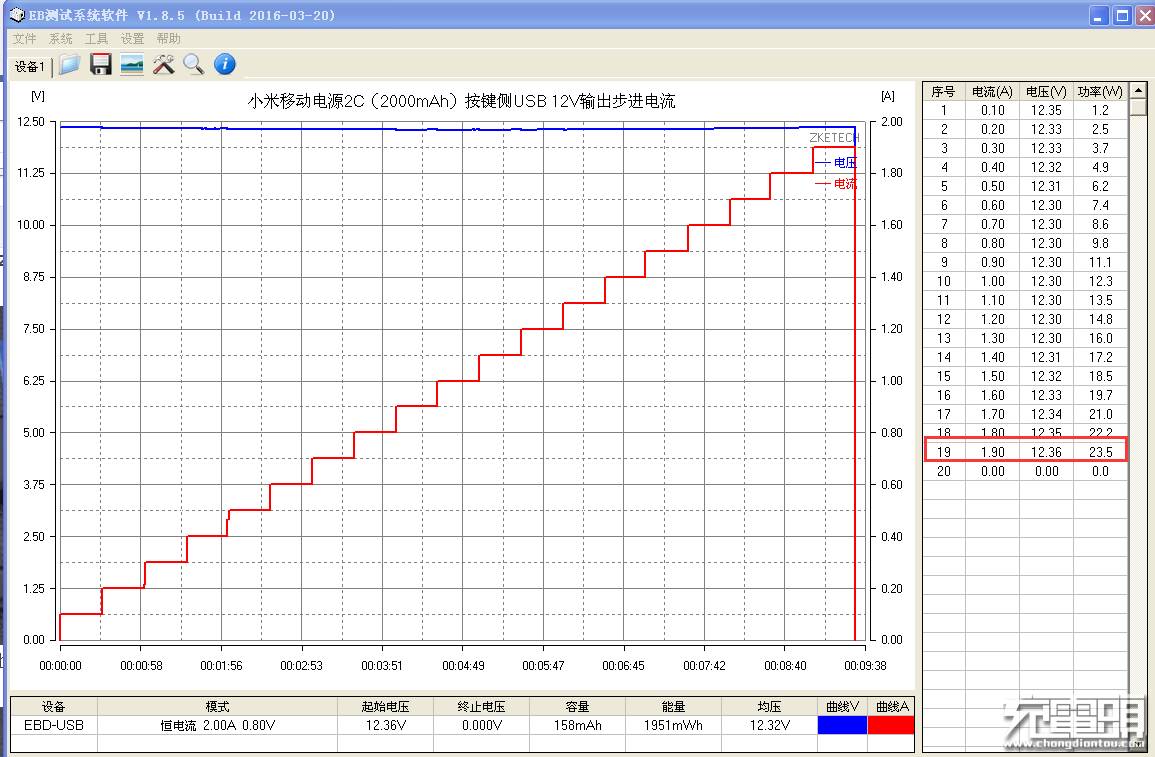
Task: Click the 均压 column header
Action: [770, 706]
